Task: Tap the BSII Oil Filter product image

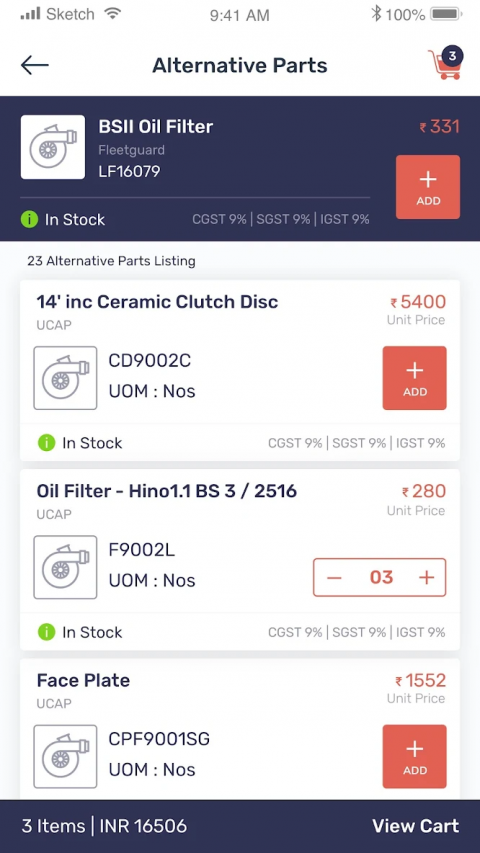Action: click(x=53, y=147)
